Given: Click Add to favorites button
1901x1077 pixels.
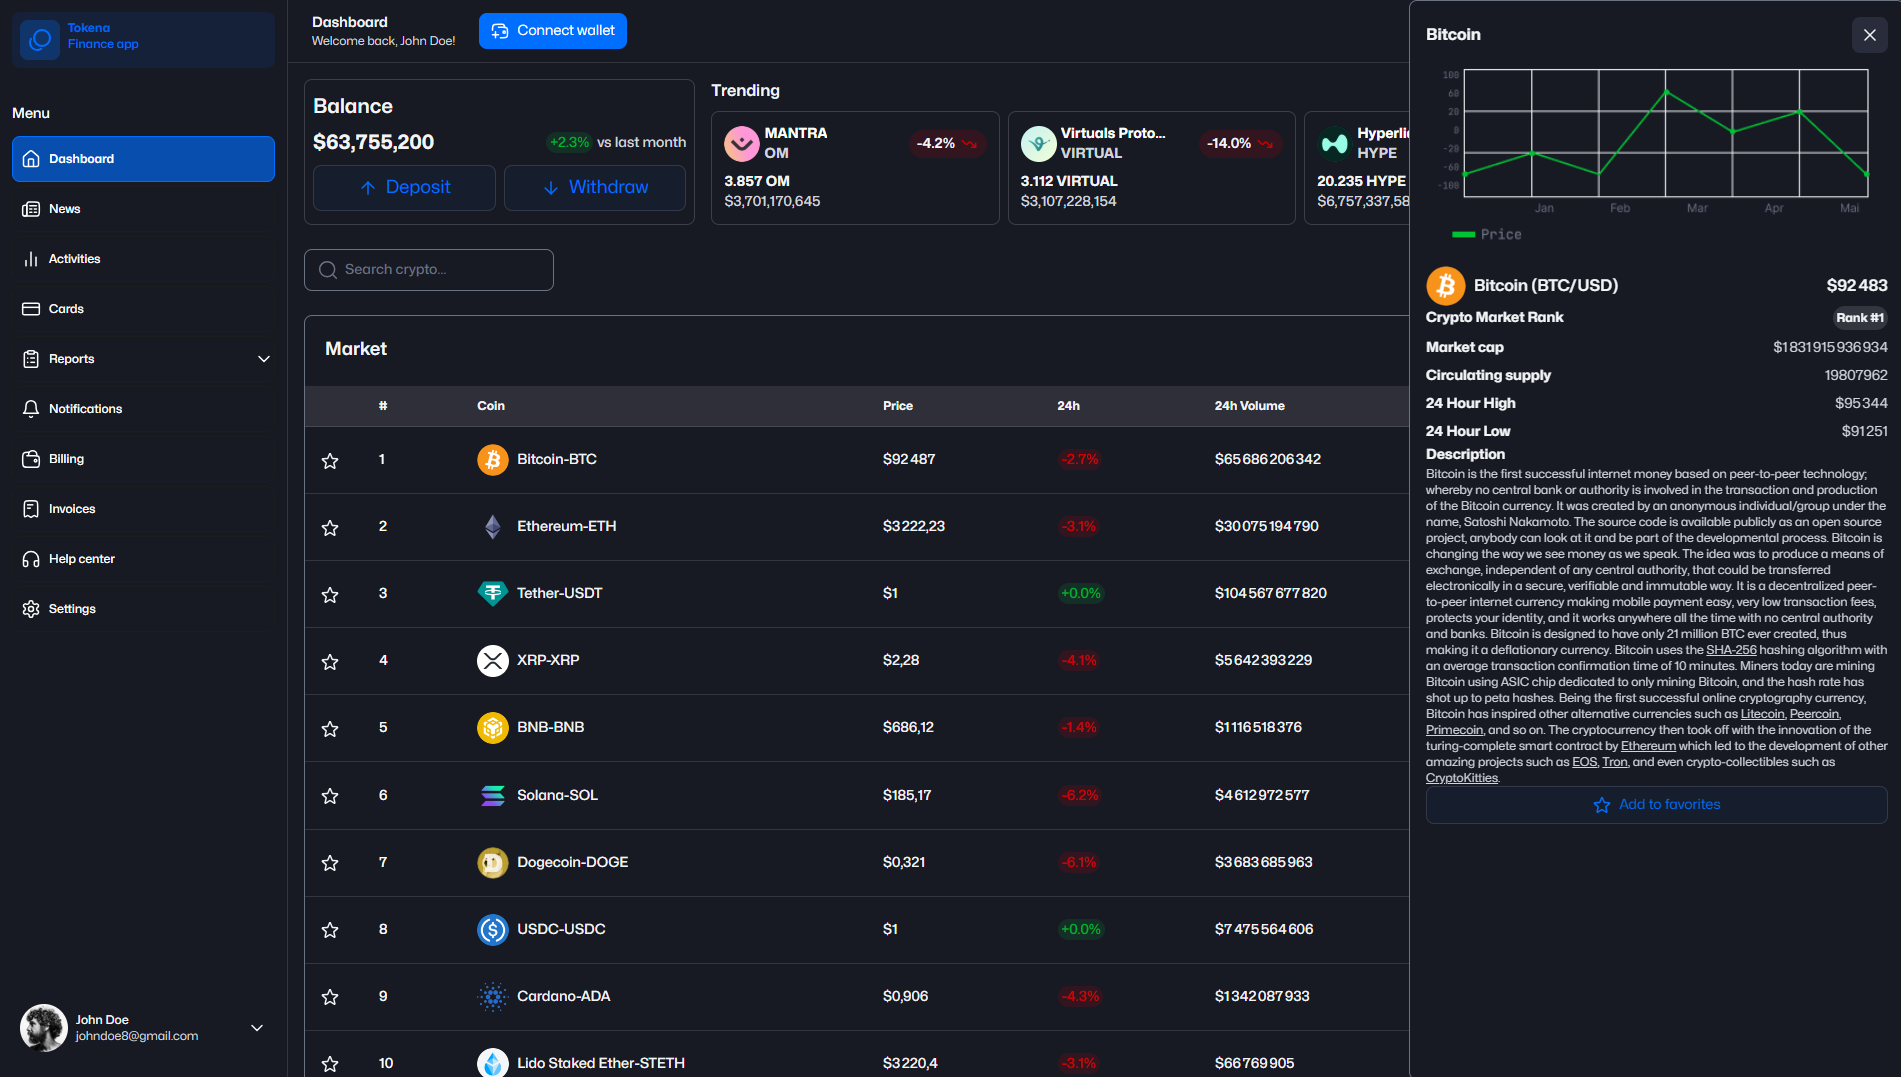Looking at the screenshot, I should [1656, 805].
